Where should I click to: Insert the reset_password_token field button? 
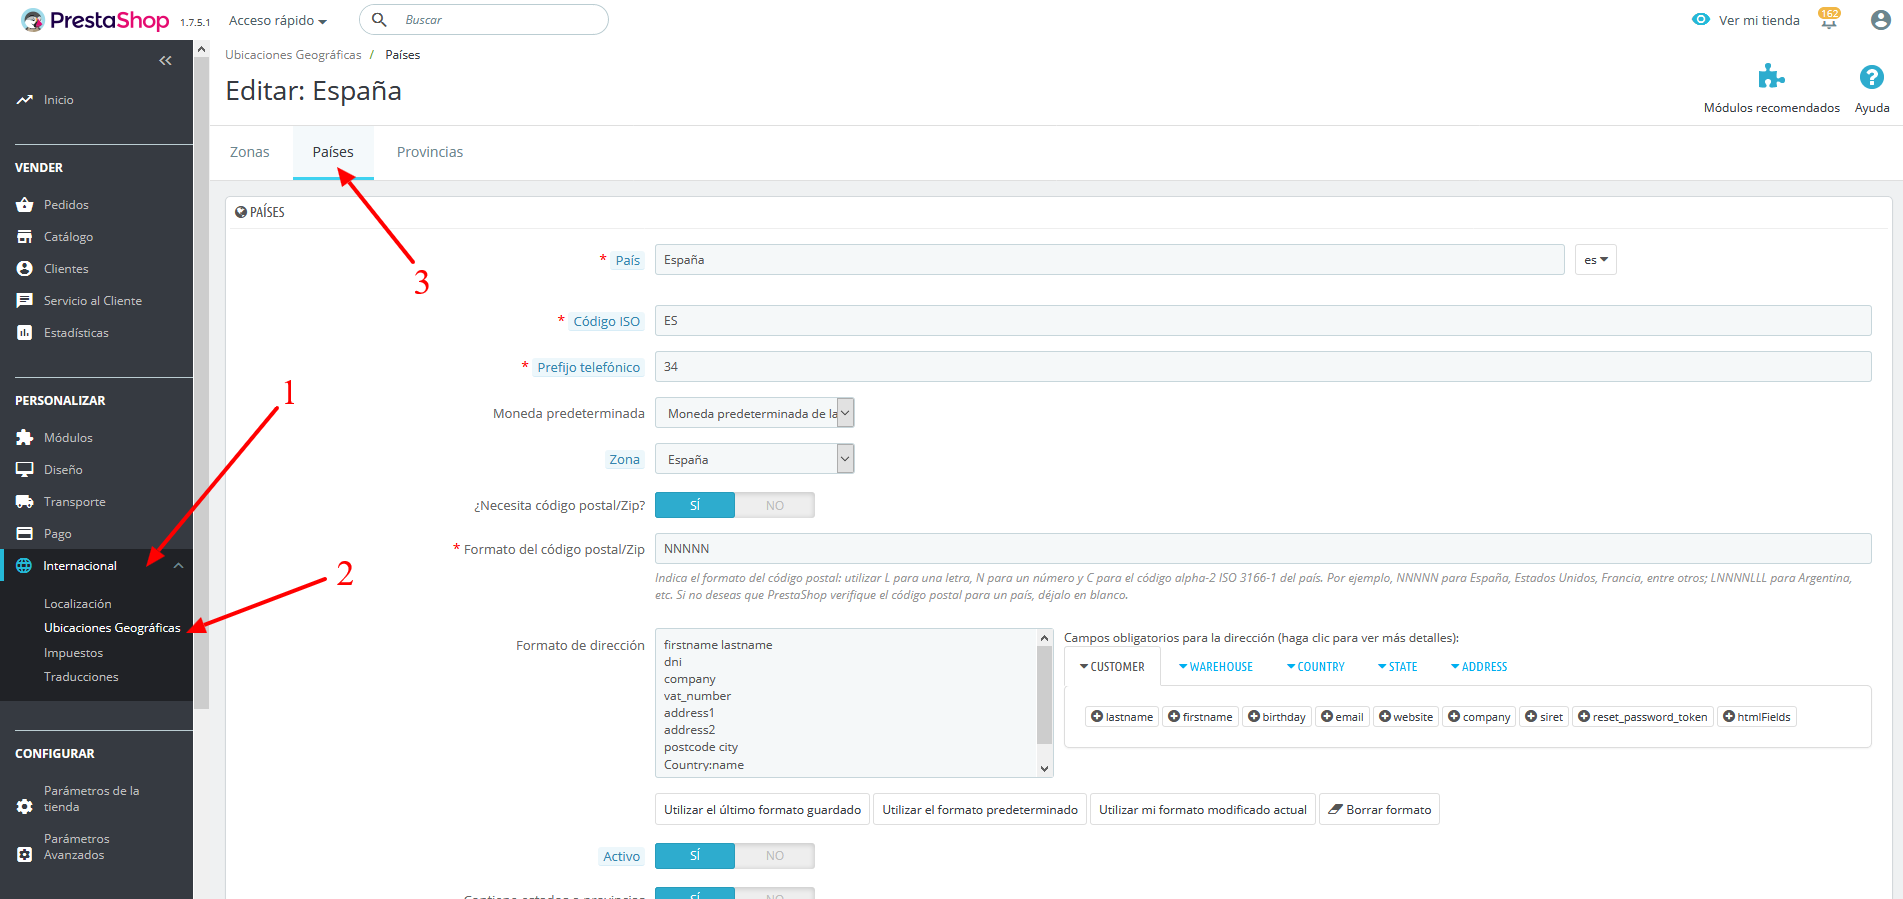point(1643,717)
